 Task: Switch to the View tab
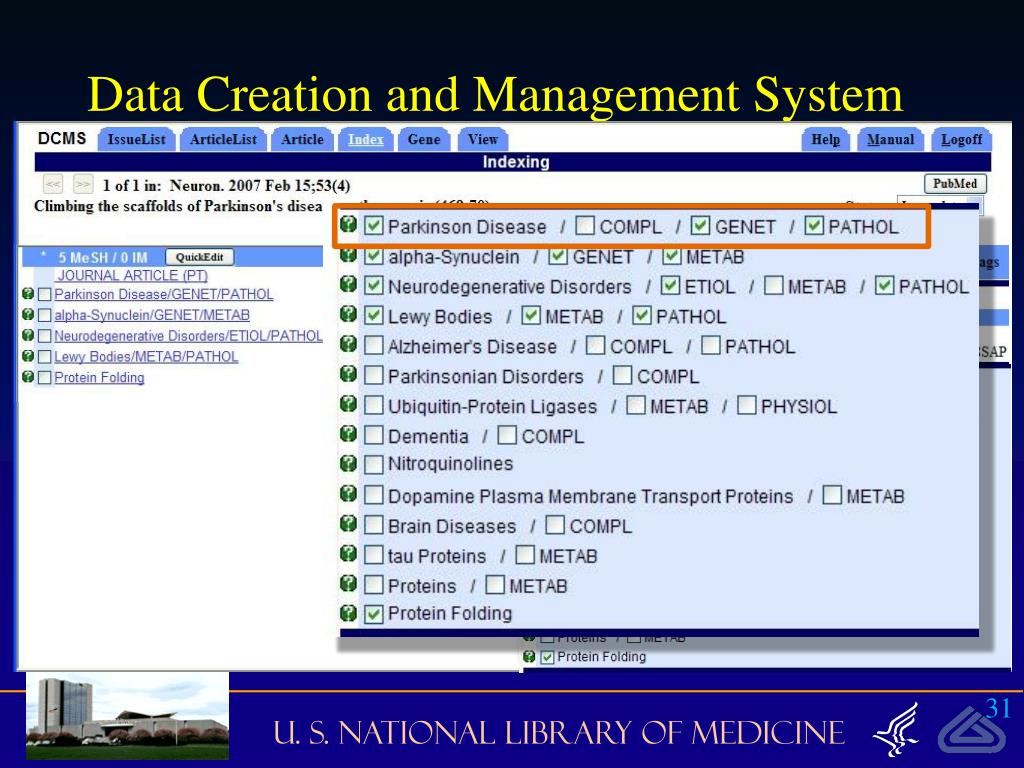click(x=483, y=139)
